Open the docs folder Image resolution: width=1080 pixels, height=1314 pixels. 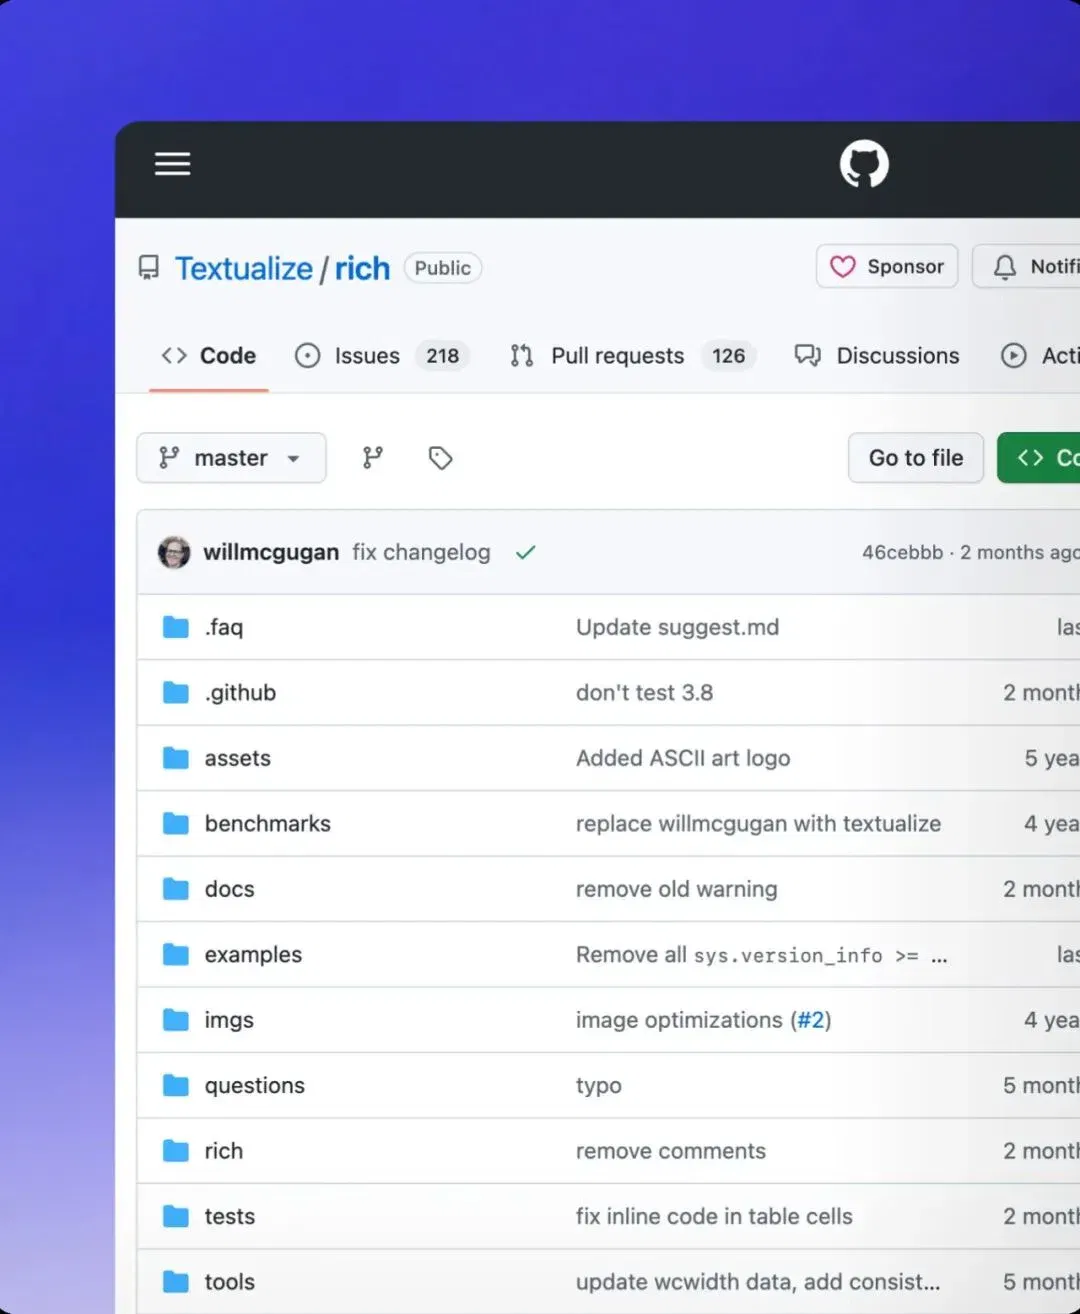pyautogui.click(x=229, y=889)
